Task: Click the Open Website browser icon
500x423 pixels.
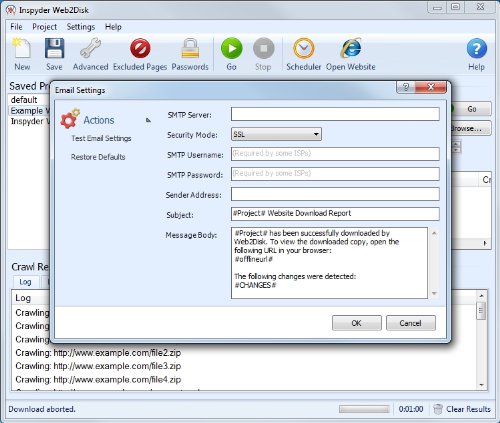Action: 351,49
